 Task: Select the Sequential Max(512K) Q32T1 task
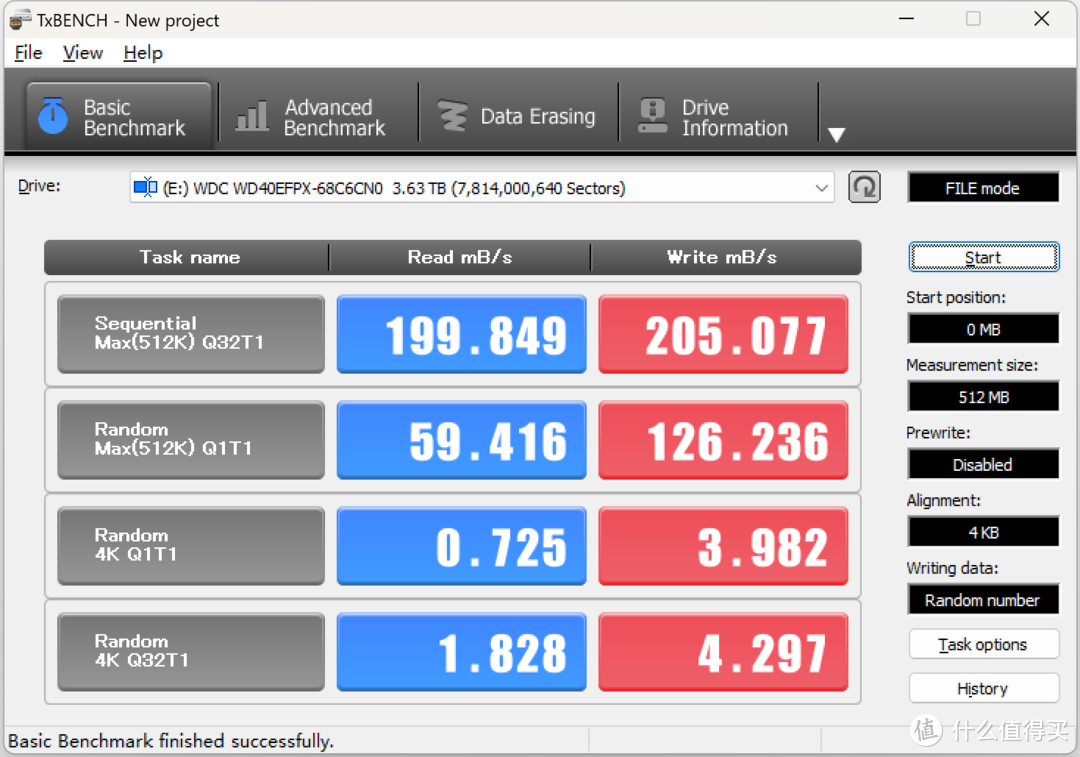(191, 334)
